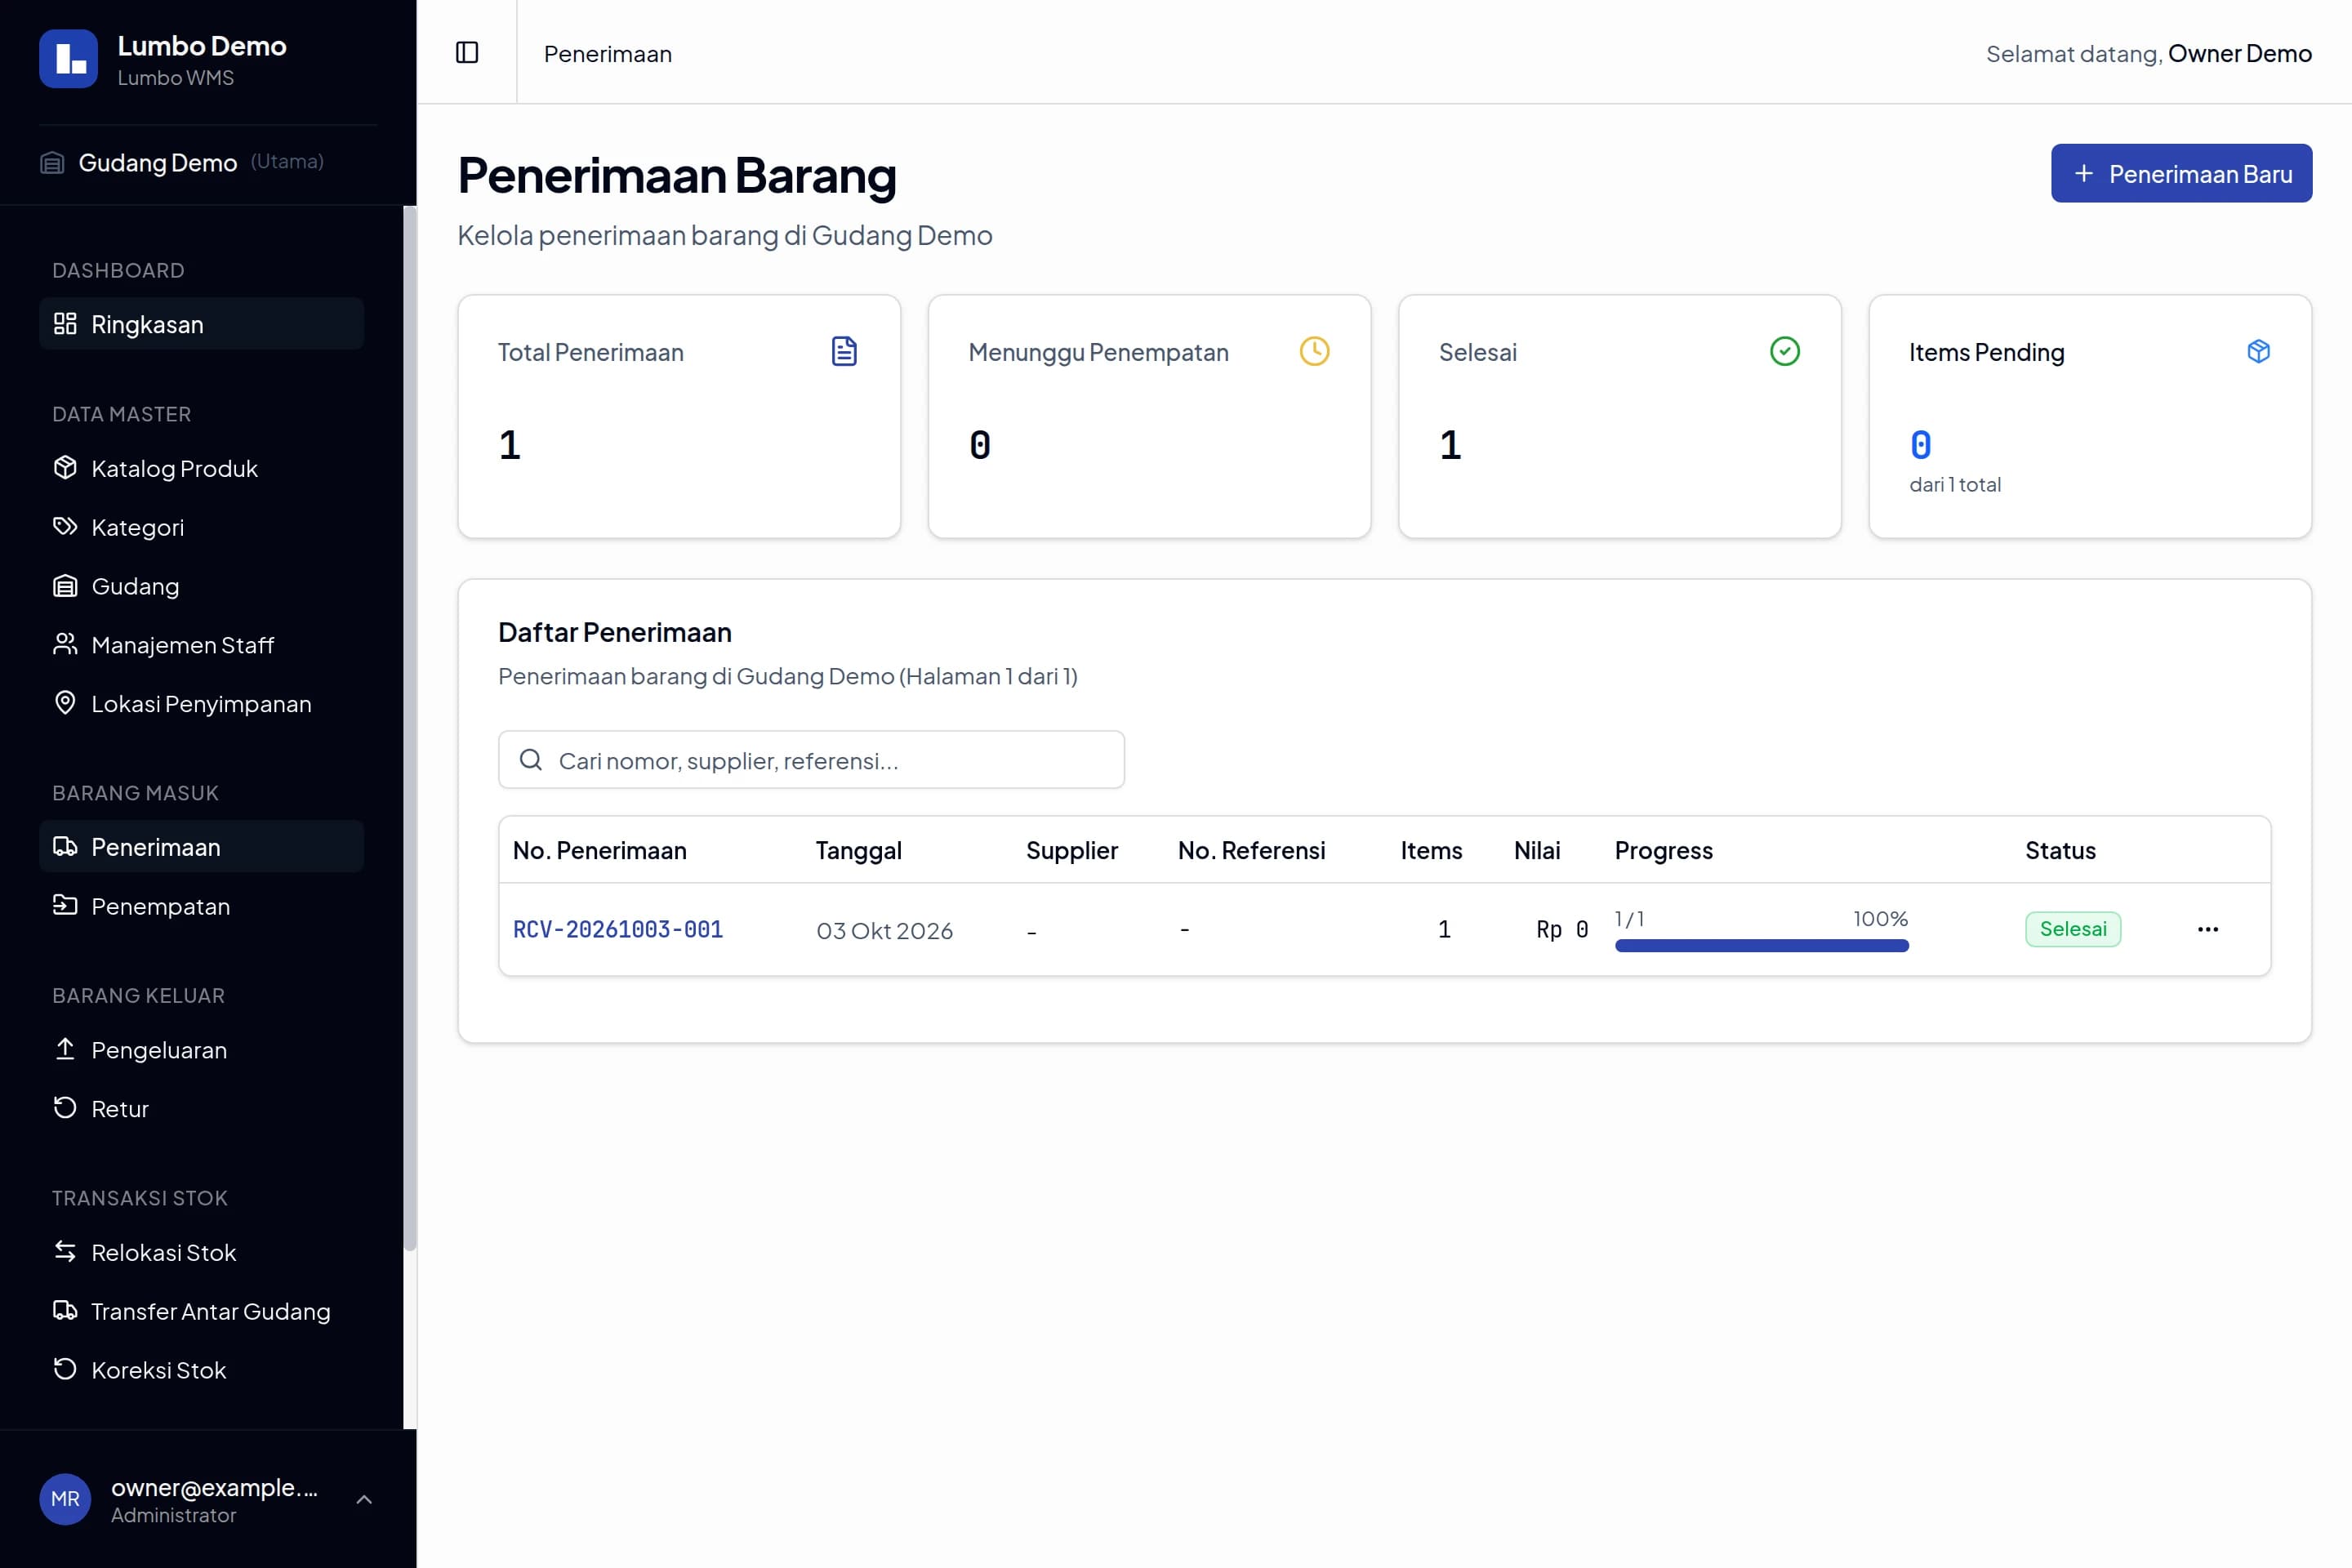Open Ringkasan dashboard
Viewport: 2352px width, 1568px height.
[x=201, y=324]
